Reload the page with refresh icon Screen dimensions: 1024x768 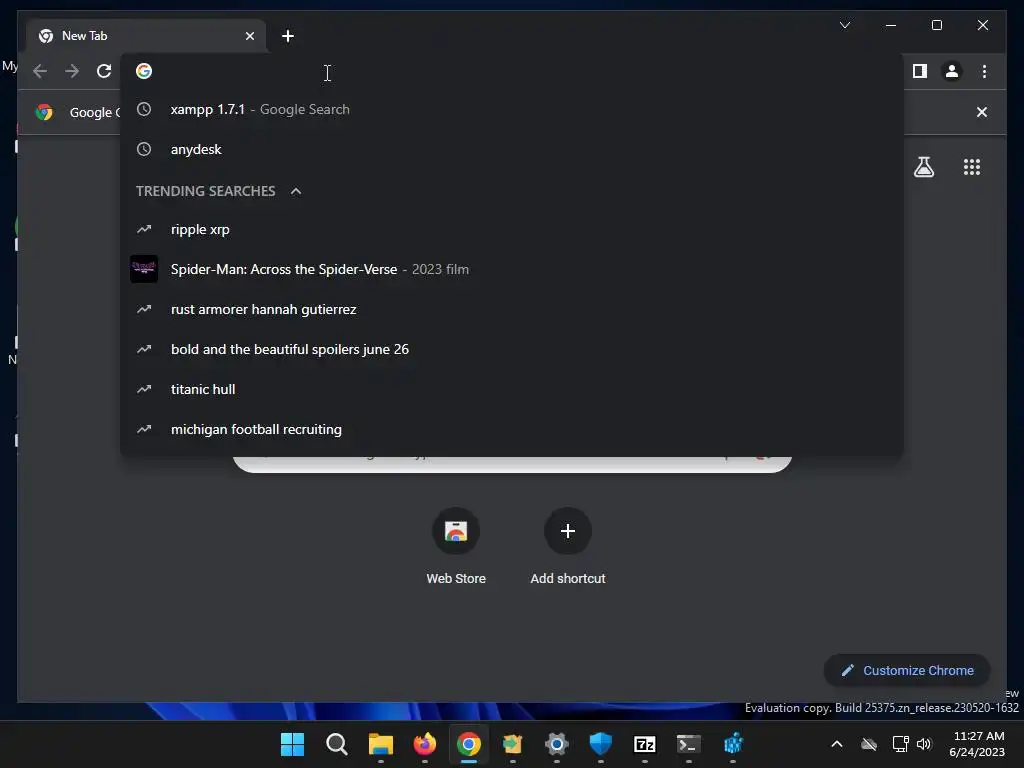(104, 71)
